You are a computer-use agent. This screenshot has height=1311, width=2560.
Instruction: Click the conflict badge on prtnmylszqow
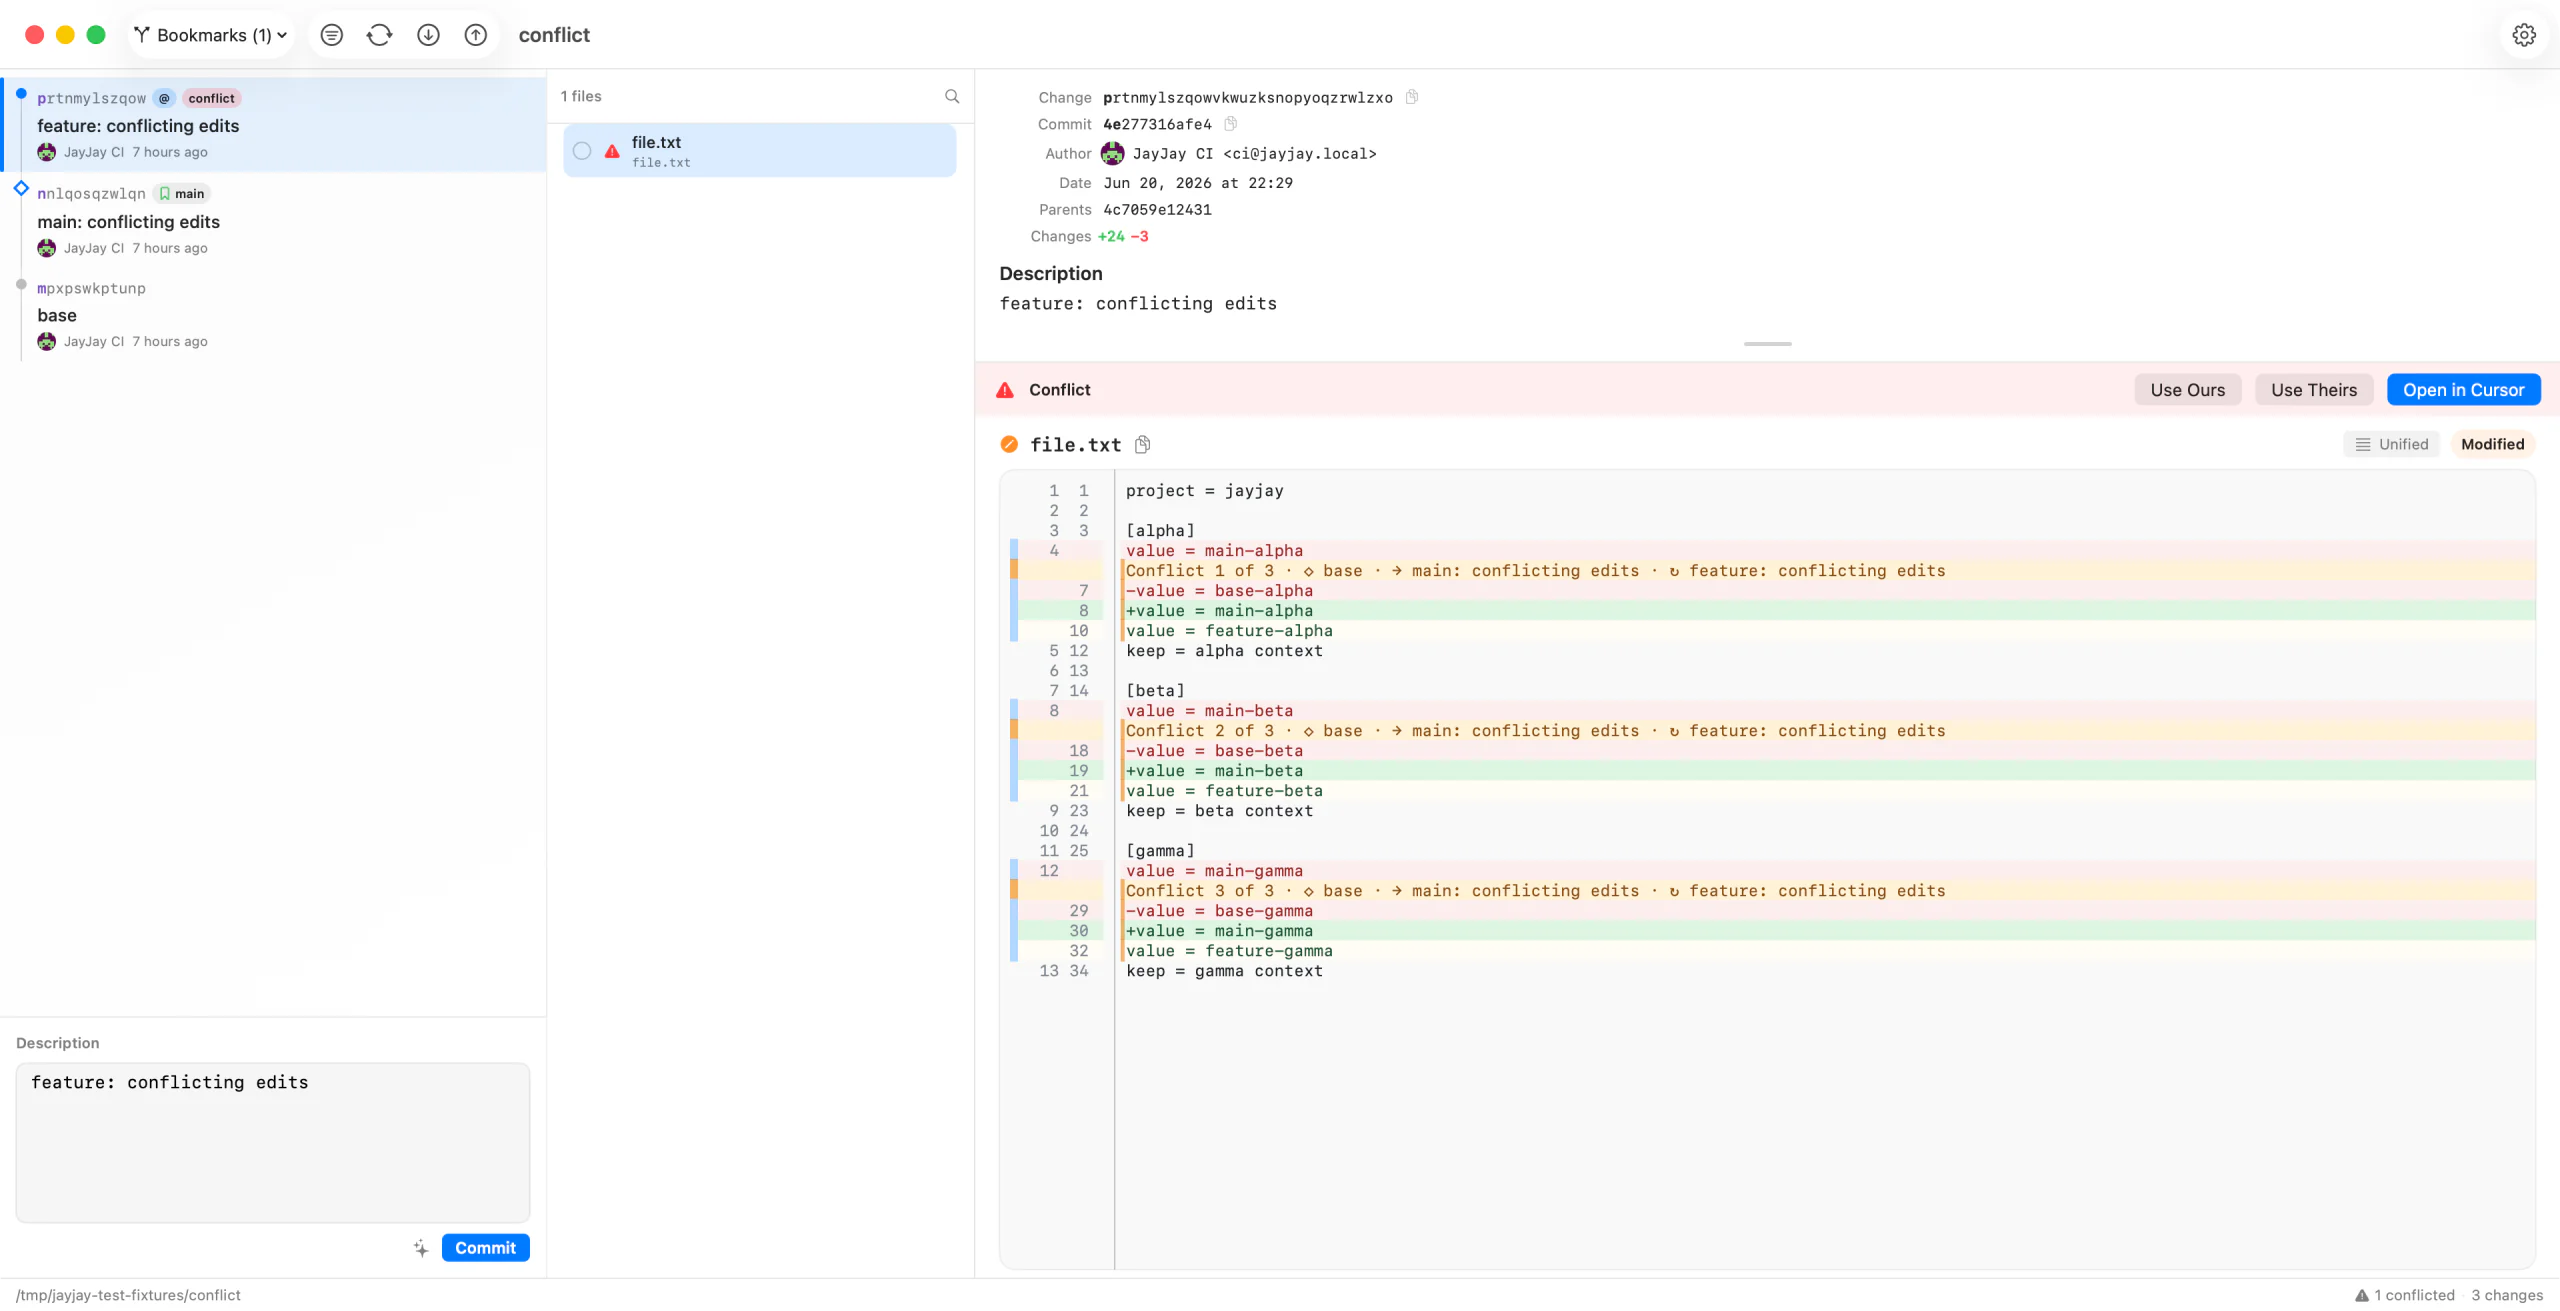tap(212, 98)
